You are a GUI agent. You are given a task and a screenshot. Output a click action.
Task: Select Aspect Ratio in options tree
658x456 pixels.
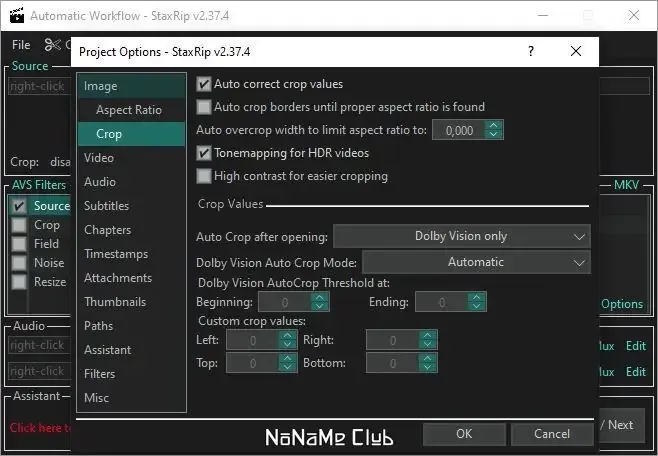coord(131,110)
